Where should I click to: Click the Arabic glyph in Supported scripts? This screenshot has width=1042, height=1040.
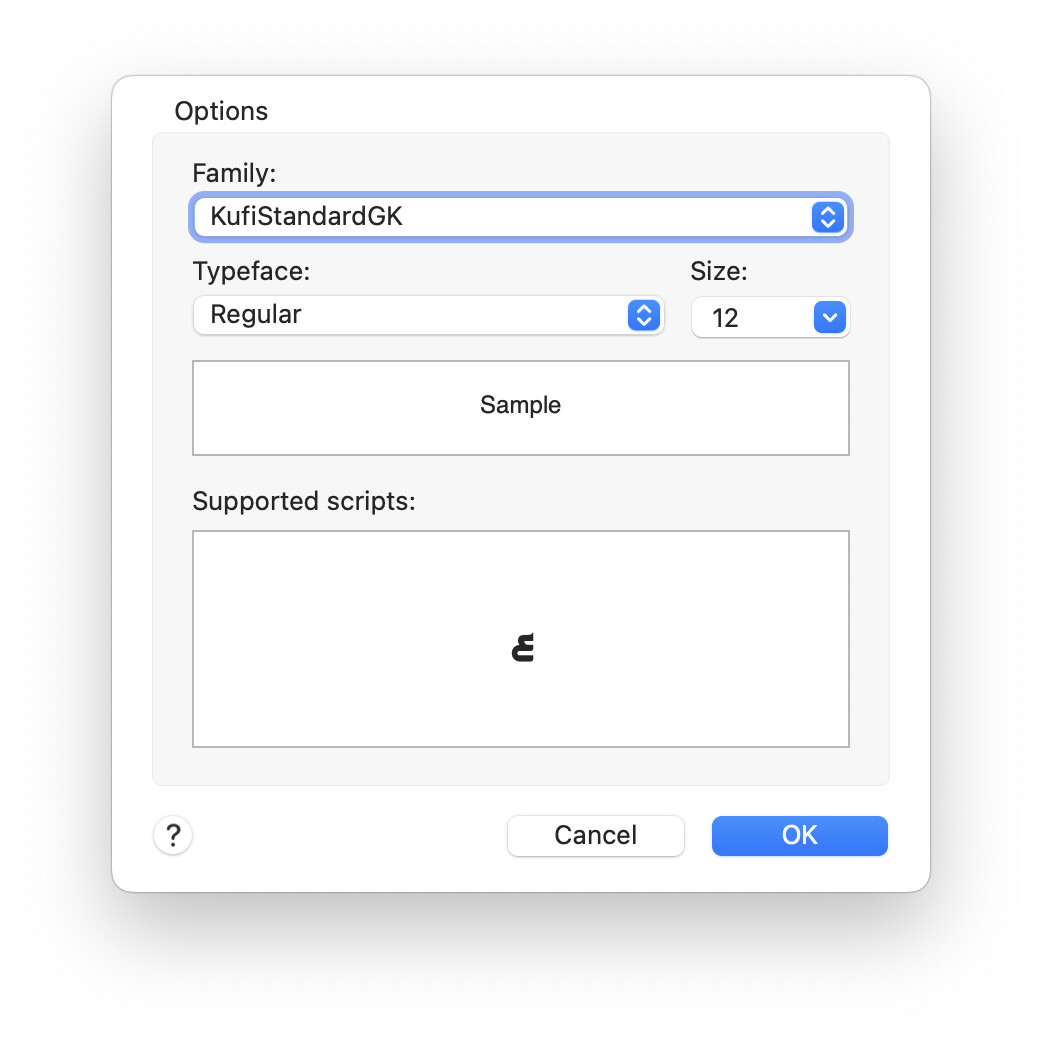pos(523,648)
